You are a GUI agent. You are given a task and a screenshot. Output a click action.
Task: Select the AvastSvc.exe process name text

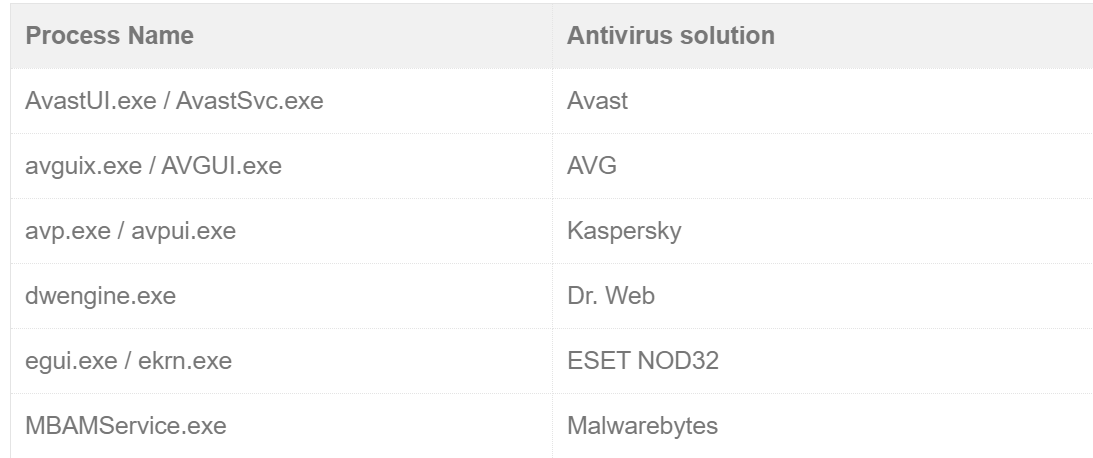point(250,101)
